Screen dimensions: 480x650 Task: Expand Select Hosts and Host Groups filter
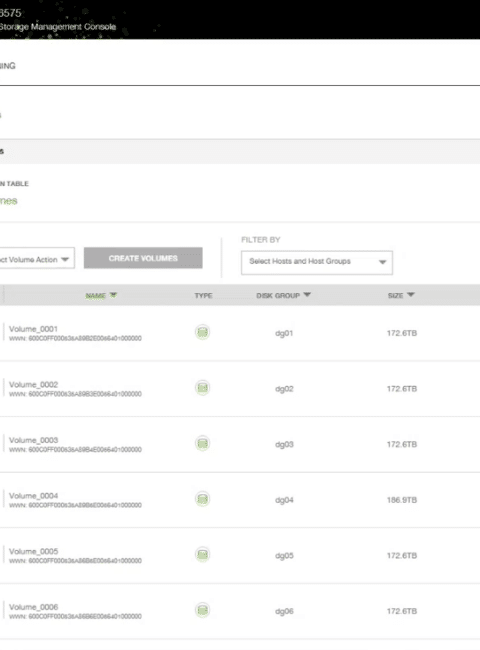coord(317,262)
